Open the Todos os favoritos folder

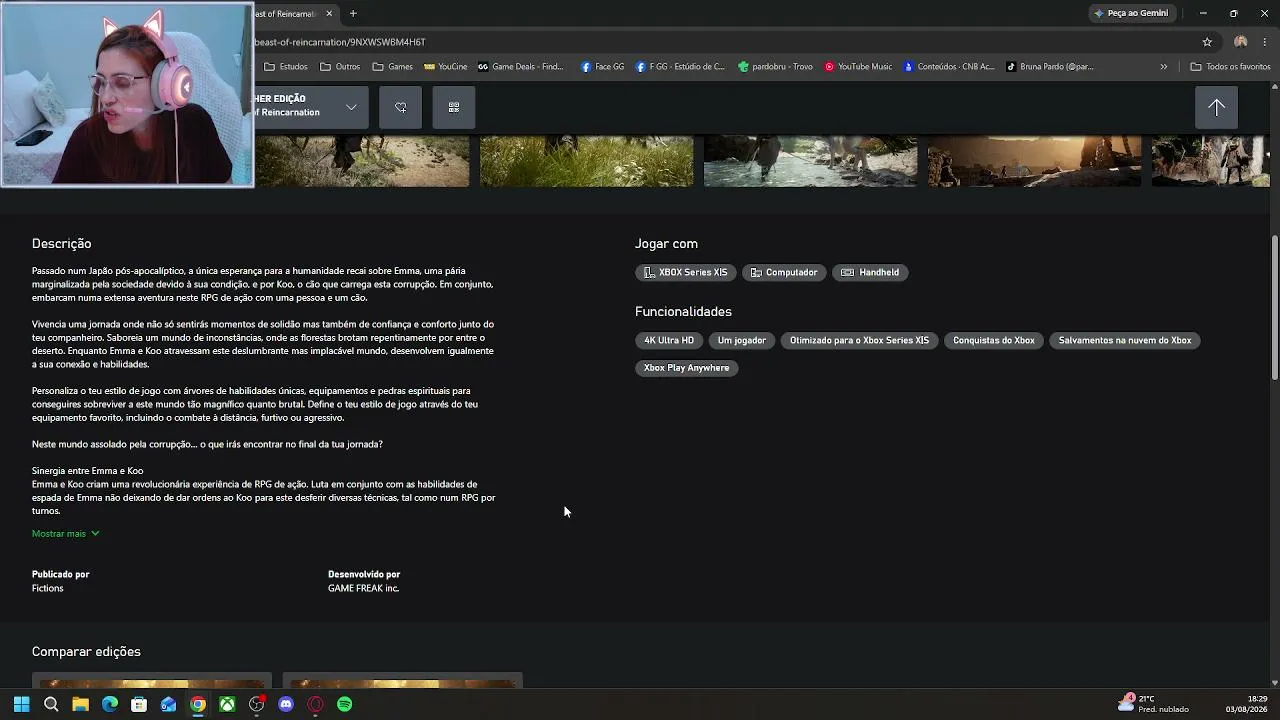1230,67
